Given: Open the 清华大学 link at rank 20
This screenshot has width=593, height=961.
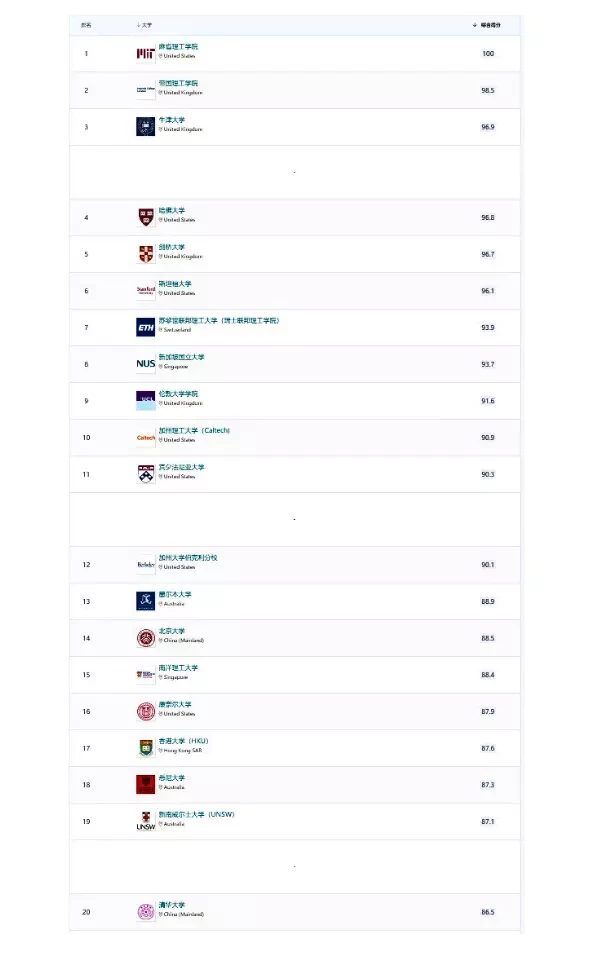Looking at the screenshot, I should pos(172,905).
